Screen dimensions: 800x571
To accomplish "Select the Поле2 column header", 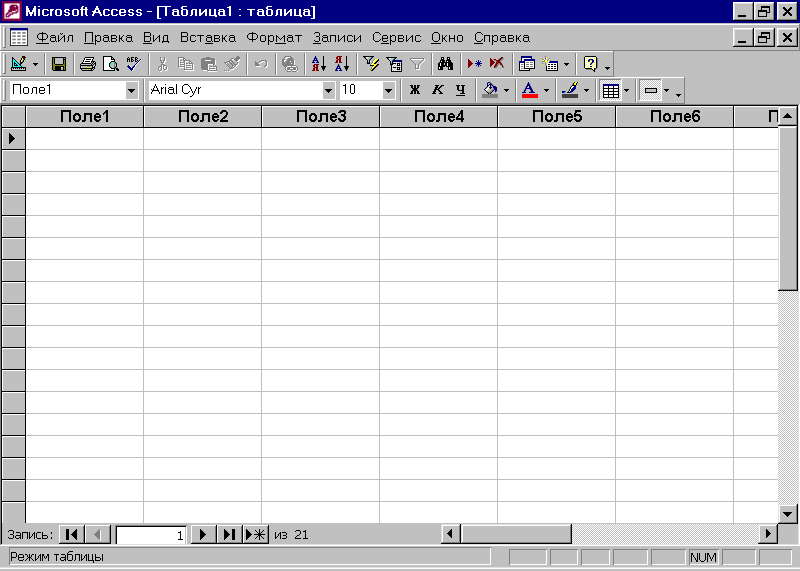I will click(x=203, y=116).
